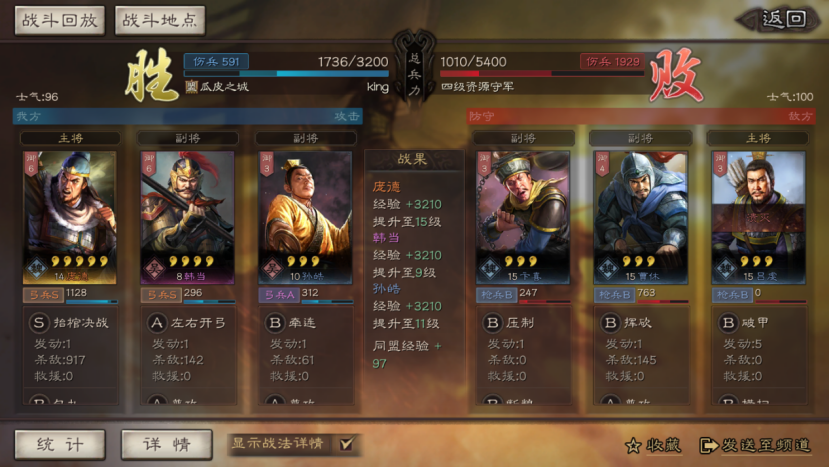Toggle the 显示战法详情 checkbox
Viewport: 830px width, 467px height.
pyautogui.click(x=346, y=444)
